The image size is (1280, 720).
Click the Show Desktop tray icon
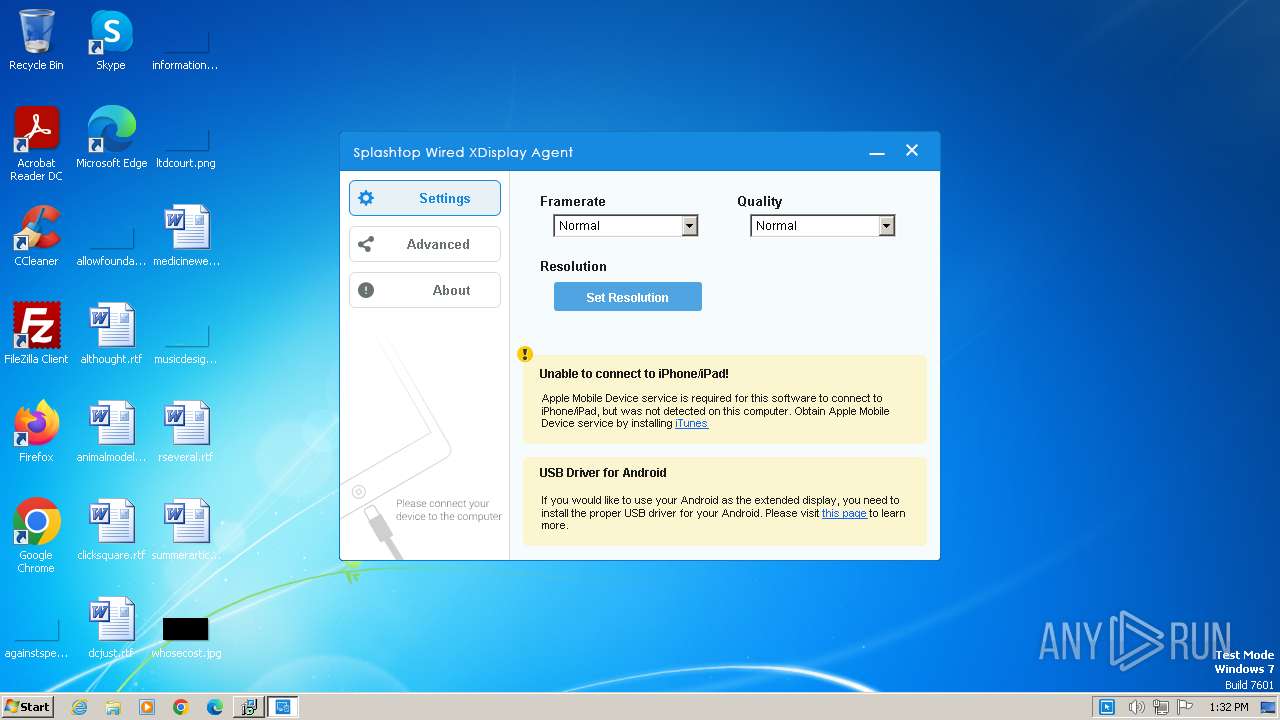(1269, 707)
